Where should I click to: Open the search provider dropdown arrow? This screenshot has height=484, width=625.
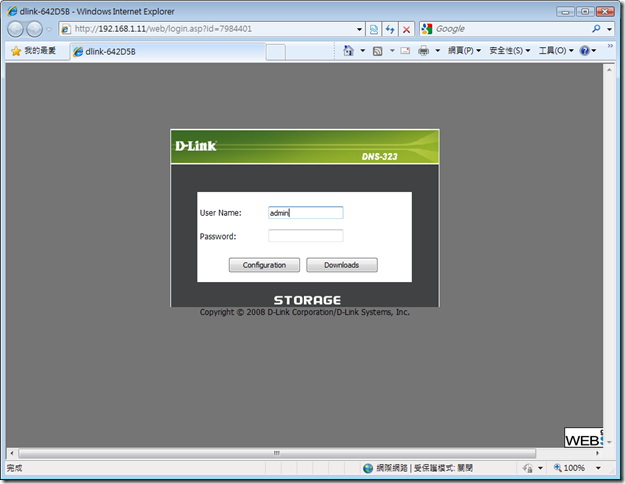[609, 29]
